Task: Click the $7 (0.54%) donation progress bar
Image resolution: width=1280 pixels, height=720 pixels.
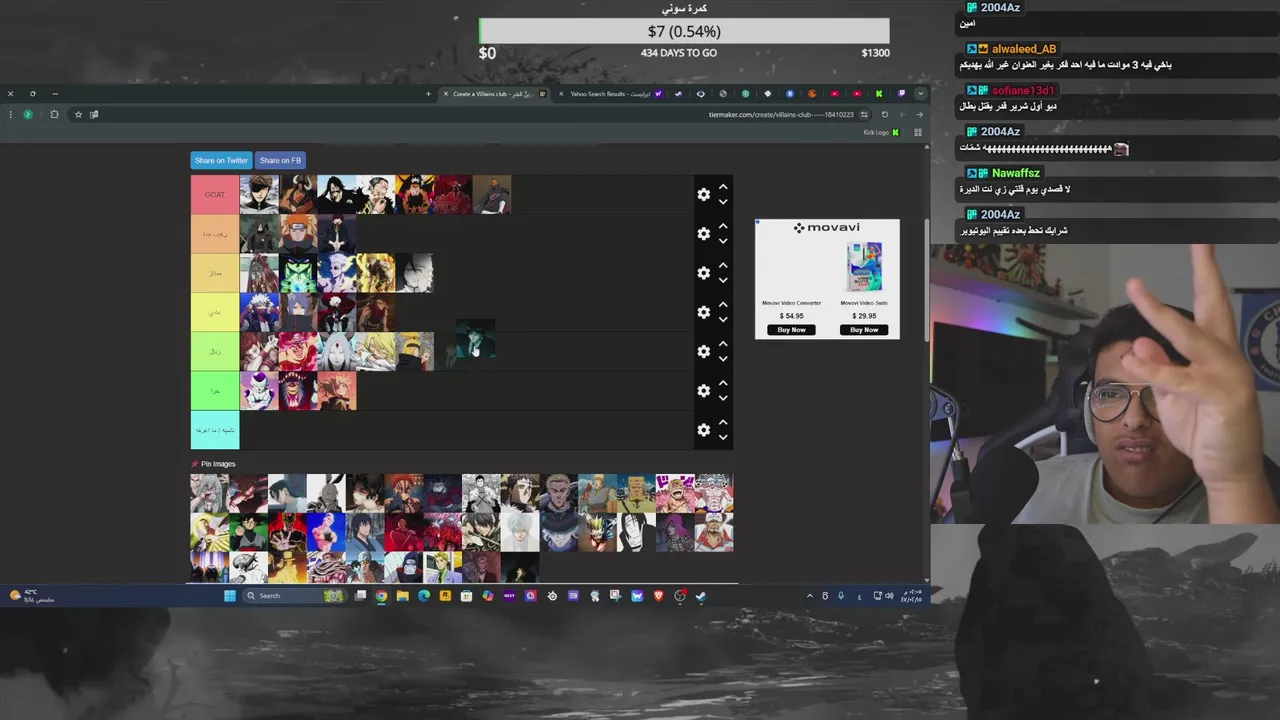Action: [684, 32]
